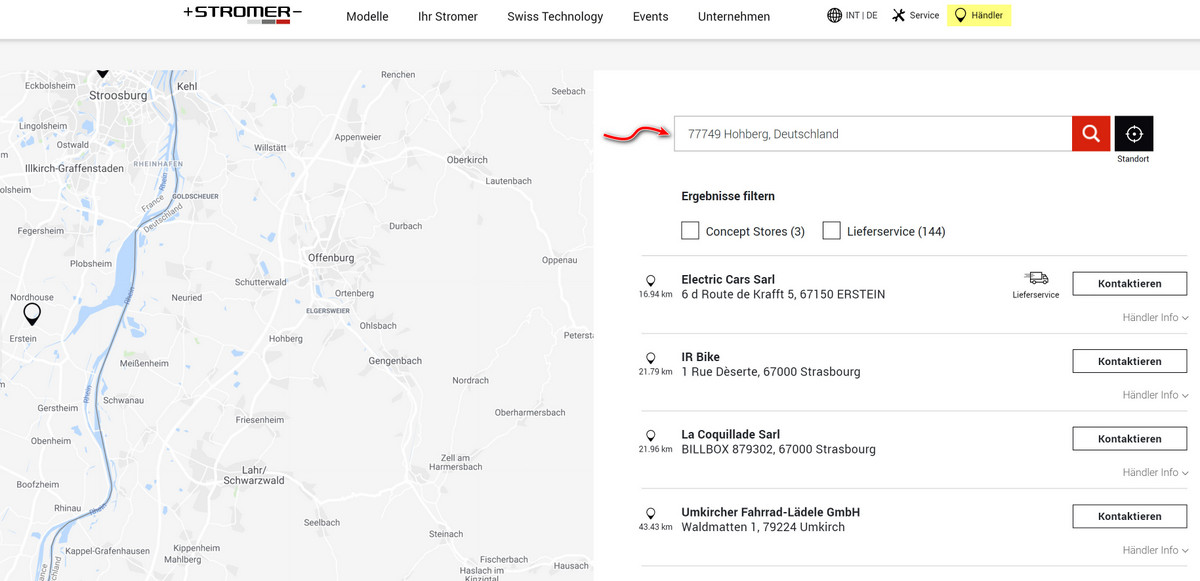Click the Lieferservice truck icon for Electric Cars
The width and height of the screenshot is (1200, 581).
pos(1036,278)
